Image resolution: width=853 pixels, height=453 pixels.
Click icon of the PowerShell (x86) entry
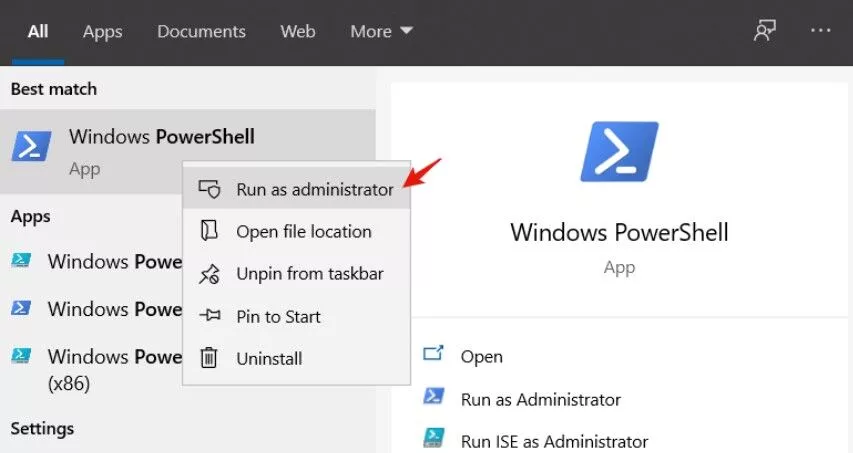pyautogui.click(x=21, y=356)
